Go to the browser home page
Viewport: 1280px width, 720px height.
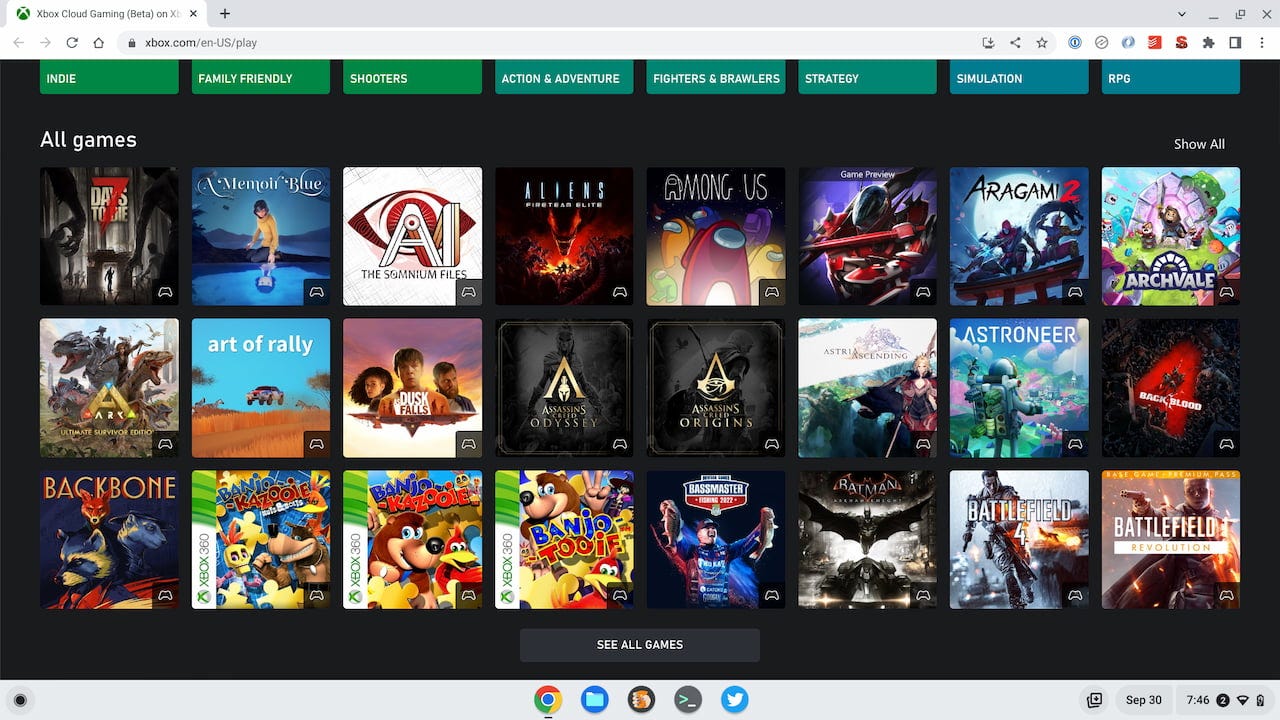98,43
